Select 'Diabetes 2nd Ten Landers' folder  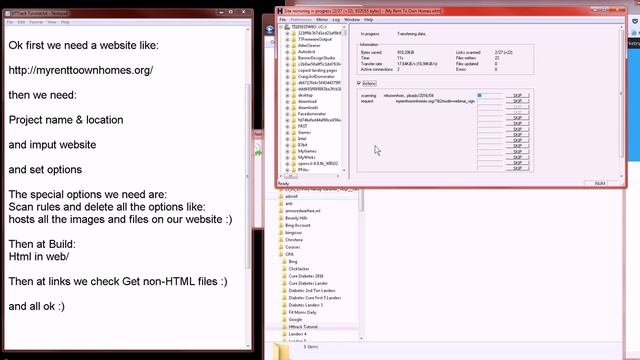[x=312, y=291]
